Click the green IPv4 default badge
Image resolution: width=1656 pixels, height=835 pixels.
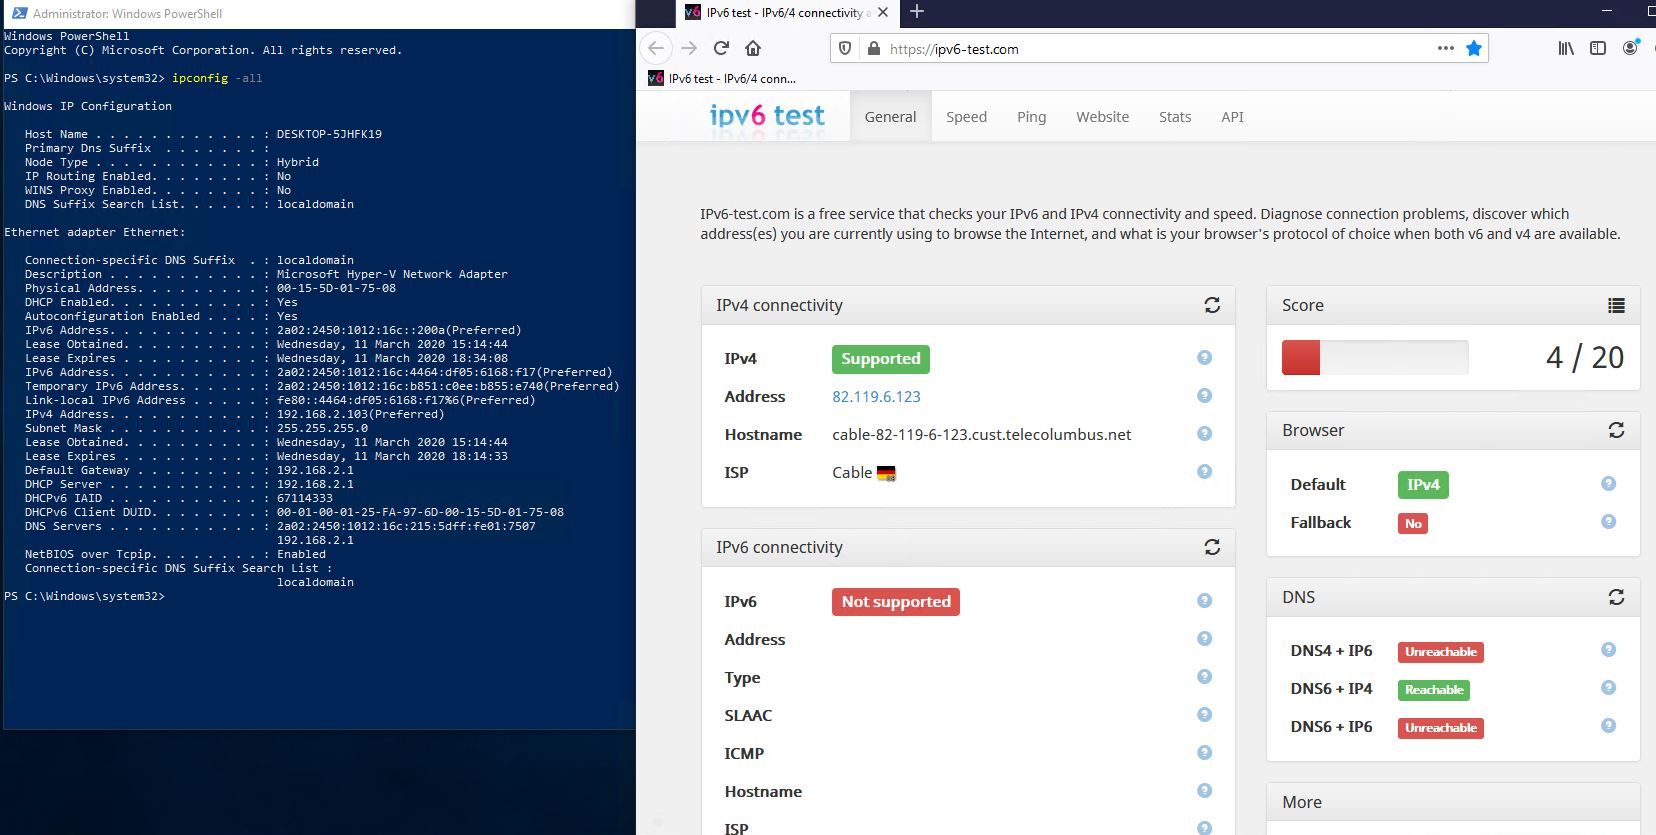[x=1423, y=485]
